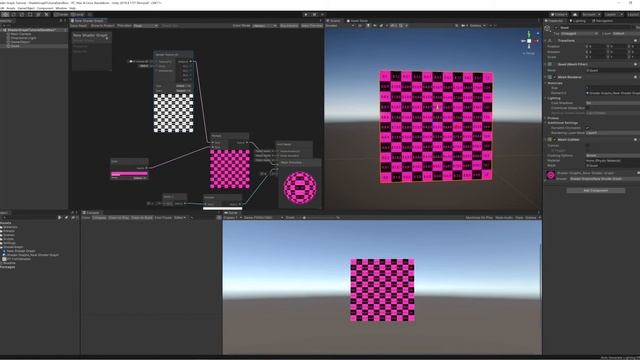Screen dimensions: 640x360
Task: Select the Console tab
Action: (x=91, y=213)
